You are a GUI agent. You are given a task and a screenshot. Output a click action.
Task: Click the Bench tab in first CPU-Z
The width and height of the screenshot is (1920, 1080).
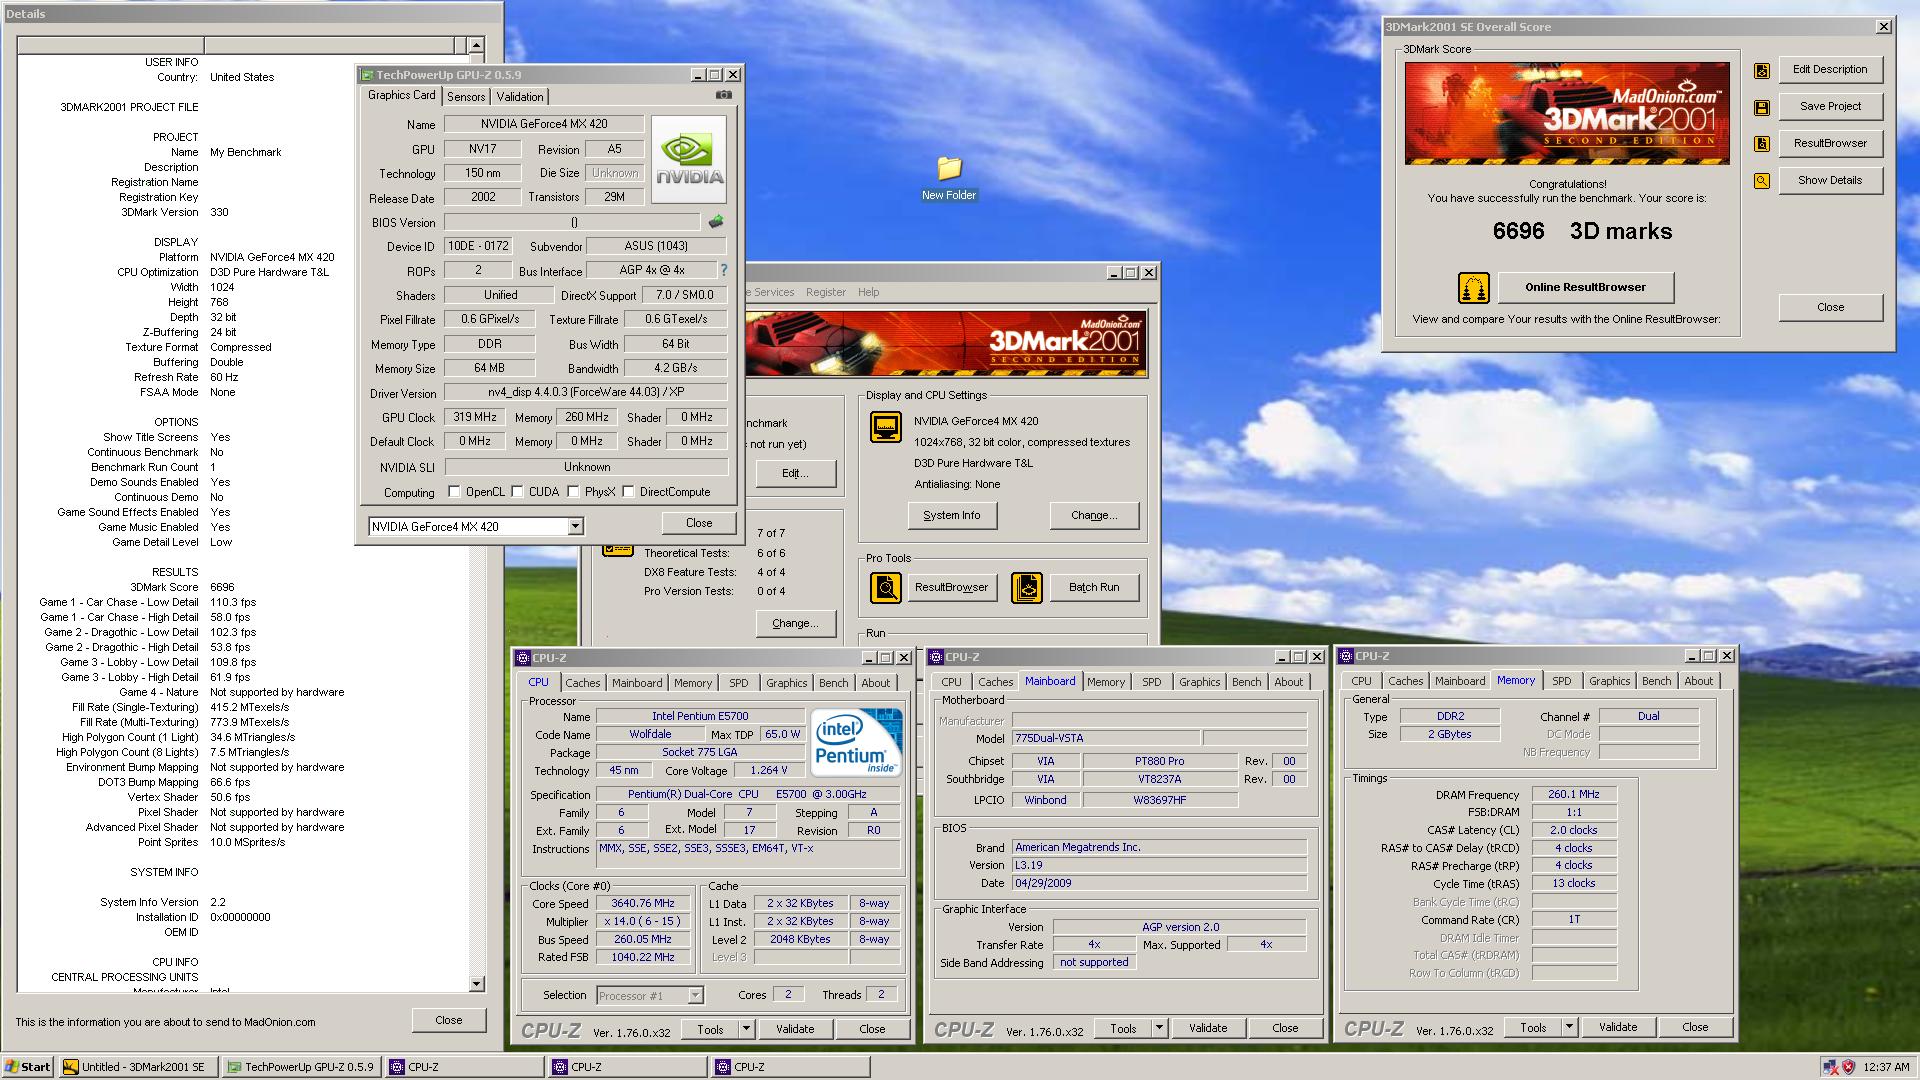point(833,683)
